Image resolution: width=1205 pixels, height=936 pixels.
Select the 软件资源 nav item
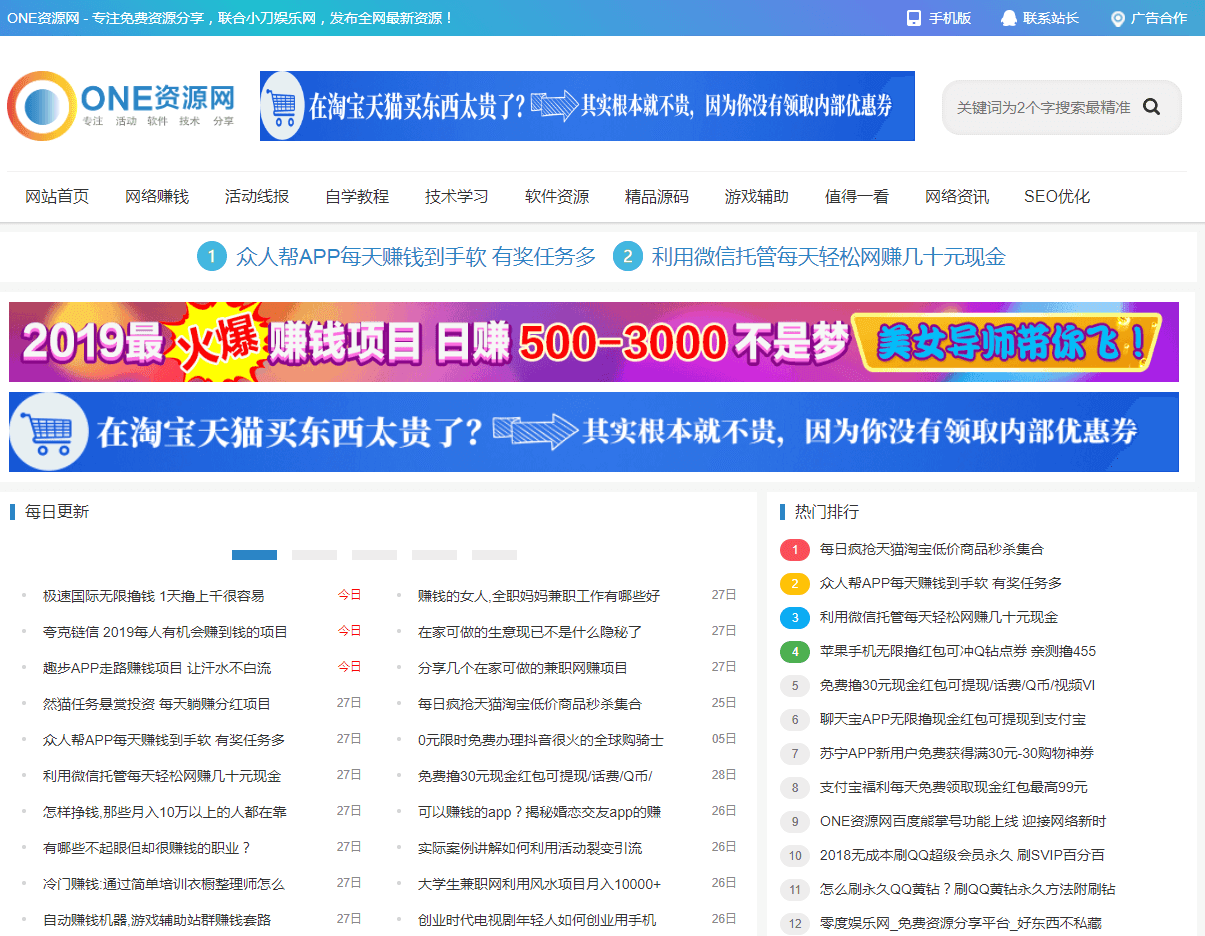556,196
